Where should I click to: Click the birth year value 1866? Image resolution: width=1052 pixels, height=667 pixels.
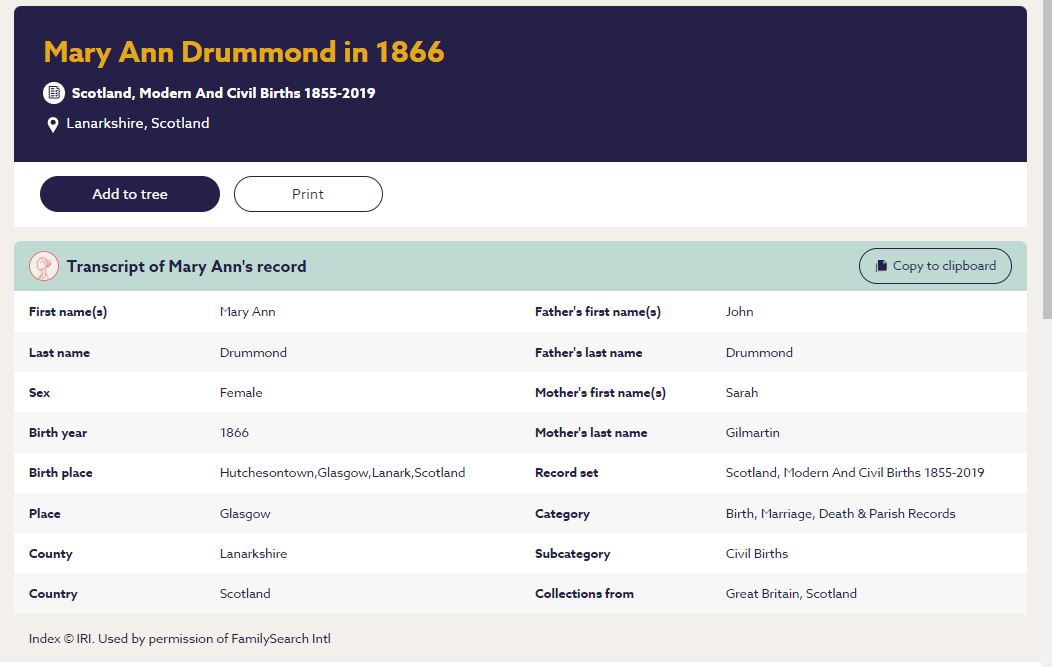[234, 433]
